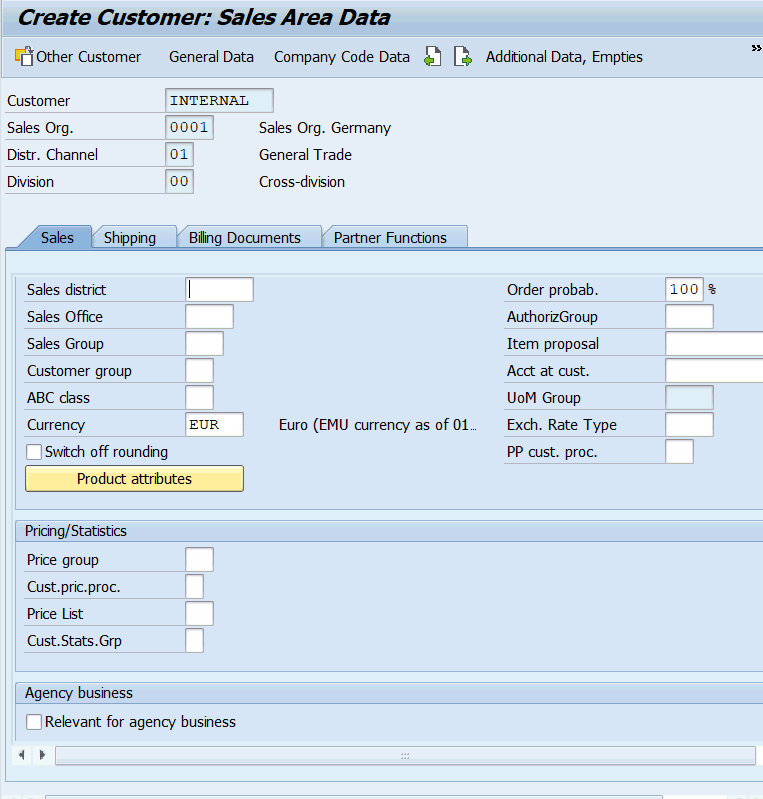Click the 'Euro (EMU currency as of 01' description
Image resolution: width=763 pixels, height=799 pixels.
pos(377,425)
